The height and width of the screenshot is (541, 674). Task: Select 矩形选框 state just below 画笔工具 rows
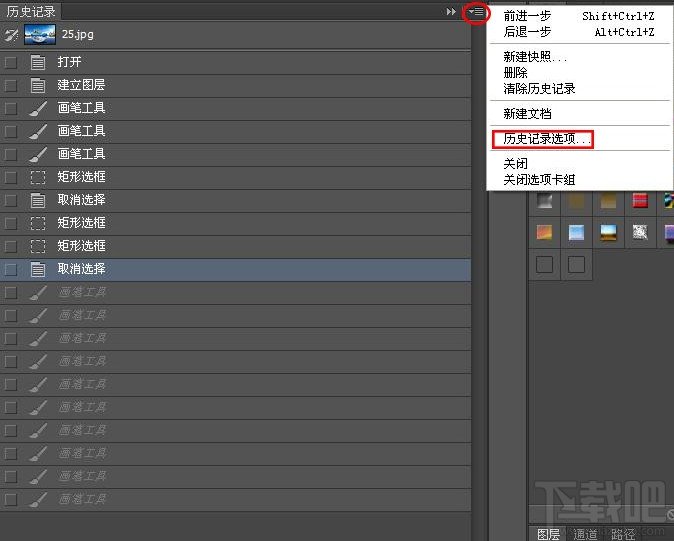click(x=236, y=177)
